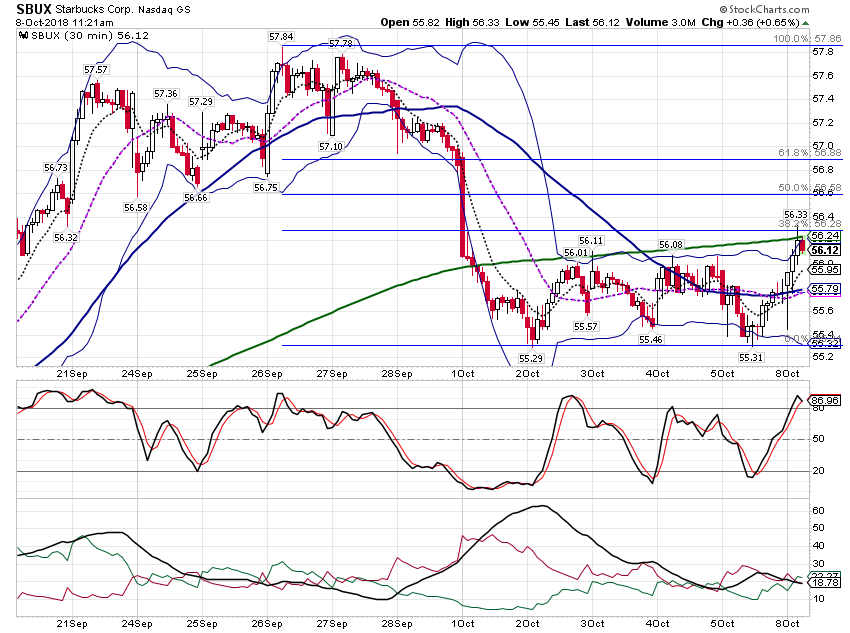Viewport: 850px width, 633px height.
Task: Click the 57.29 price label
Action: pos(201,102)
